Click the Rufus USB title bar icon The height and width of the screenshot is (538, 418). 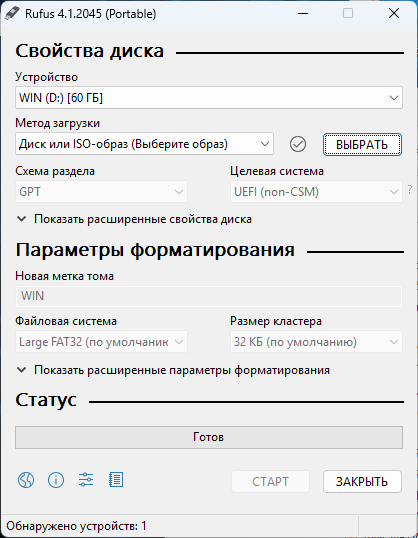click(12, 14)
